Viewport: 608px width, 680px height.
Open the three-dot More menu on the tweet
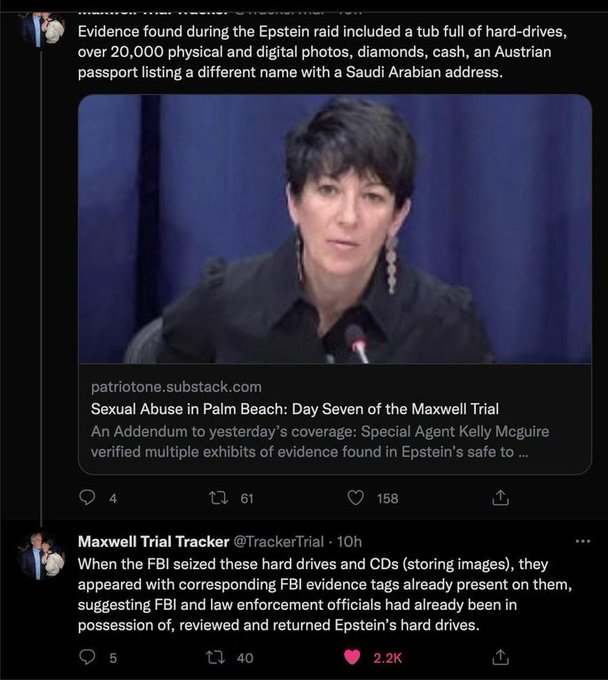click(x=583, y=541)
